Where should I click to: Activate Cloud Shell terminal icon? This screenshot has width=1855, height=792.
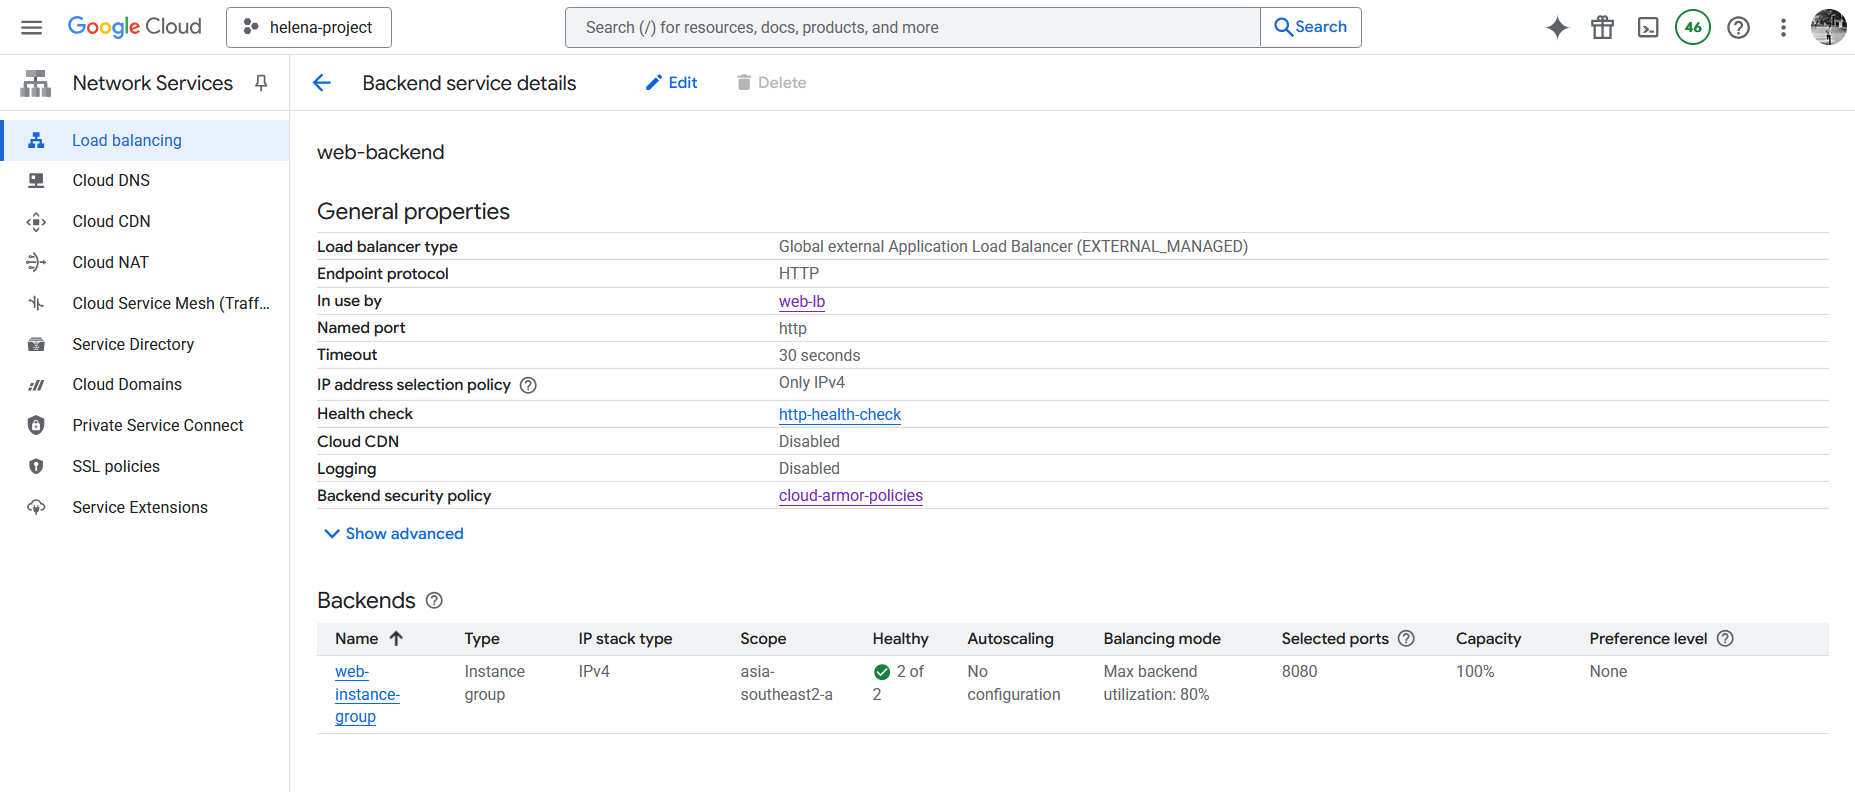click(1647, 27)
